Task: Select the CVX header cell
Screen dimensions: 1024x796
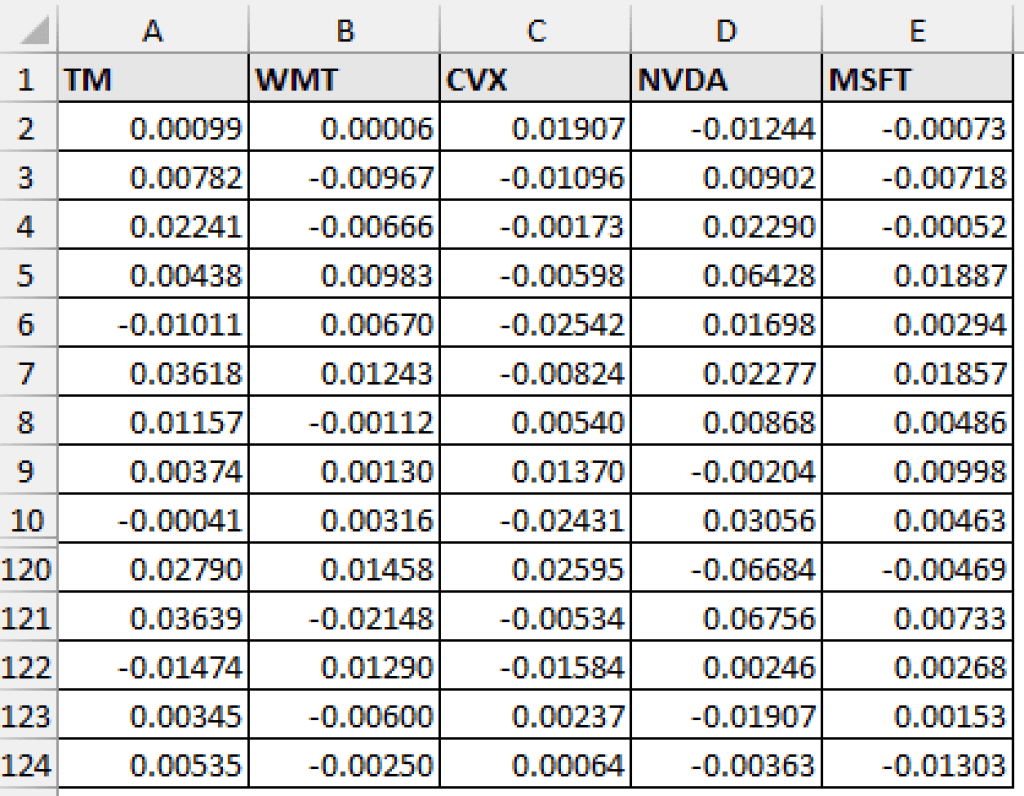Action: [536, 80]
